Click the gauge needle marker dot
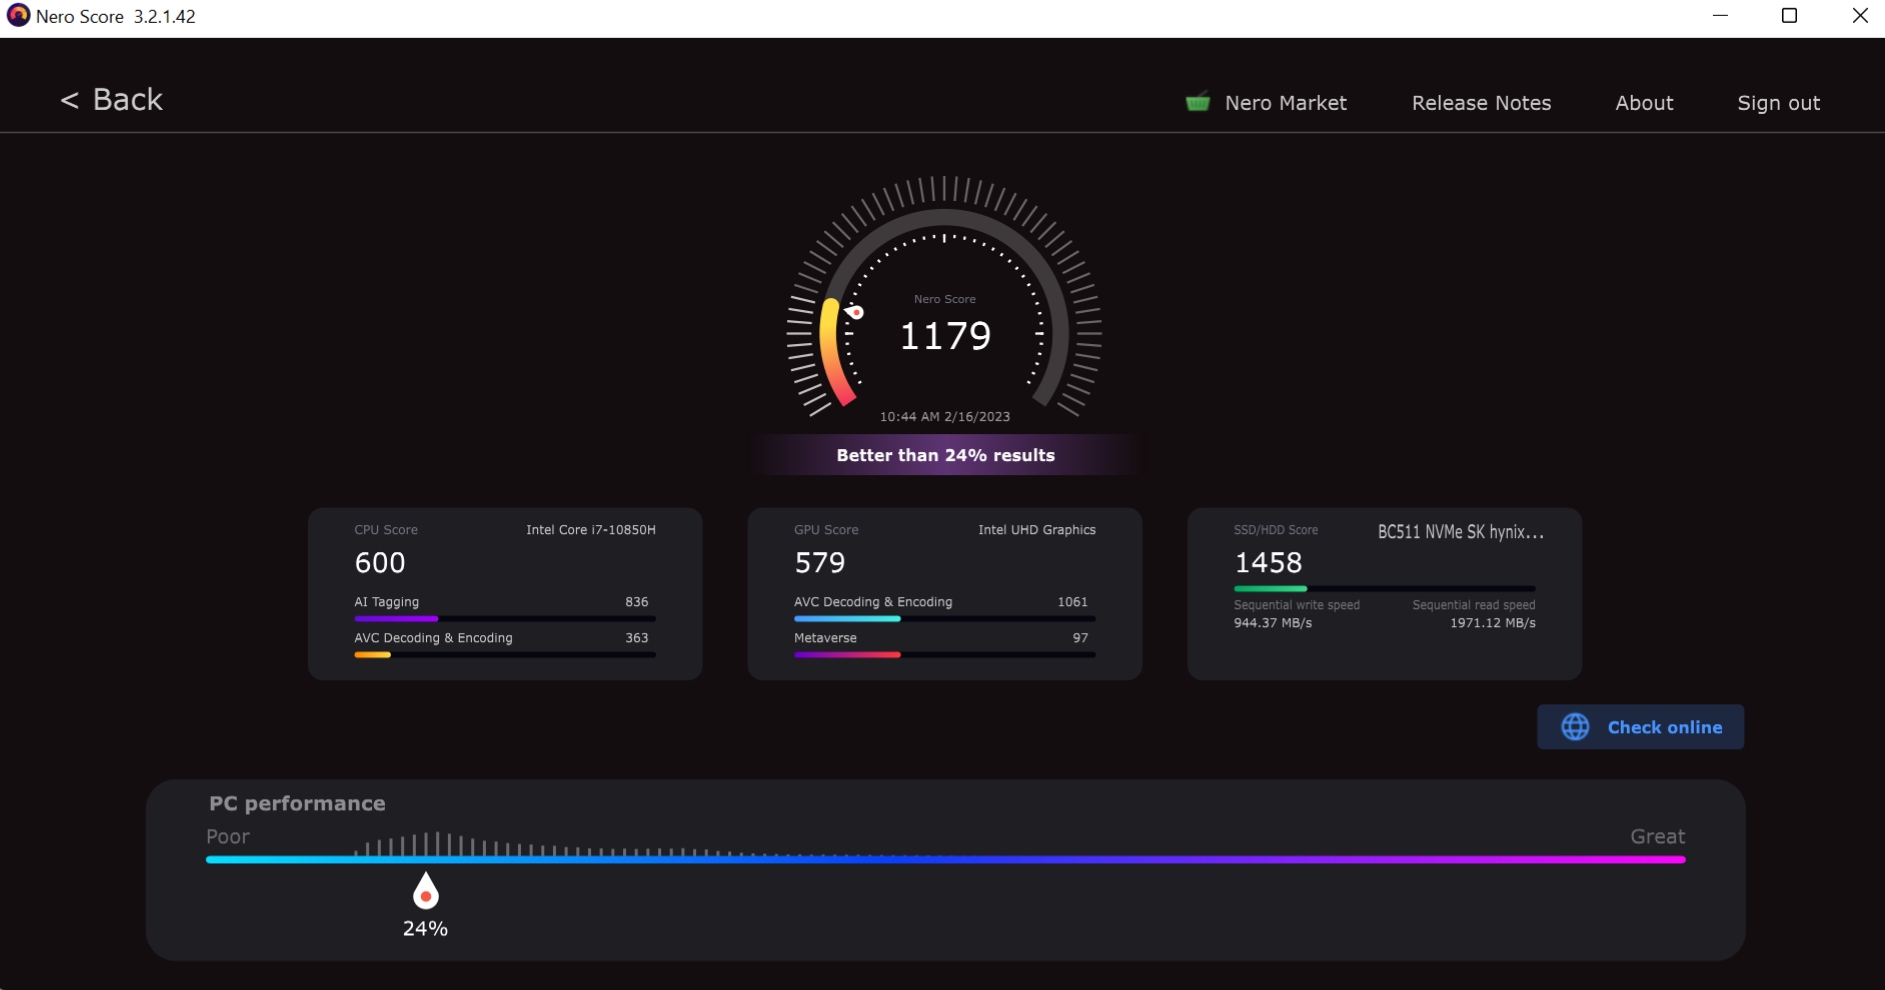 tap(856, 312)
